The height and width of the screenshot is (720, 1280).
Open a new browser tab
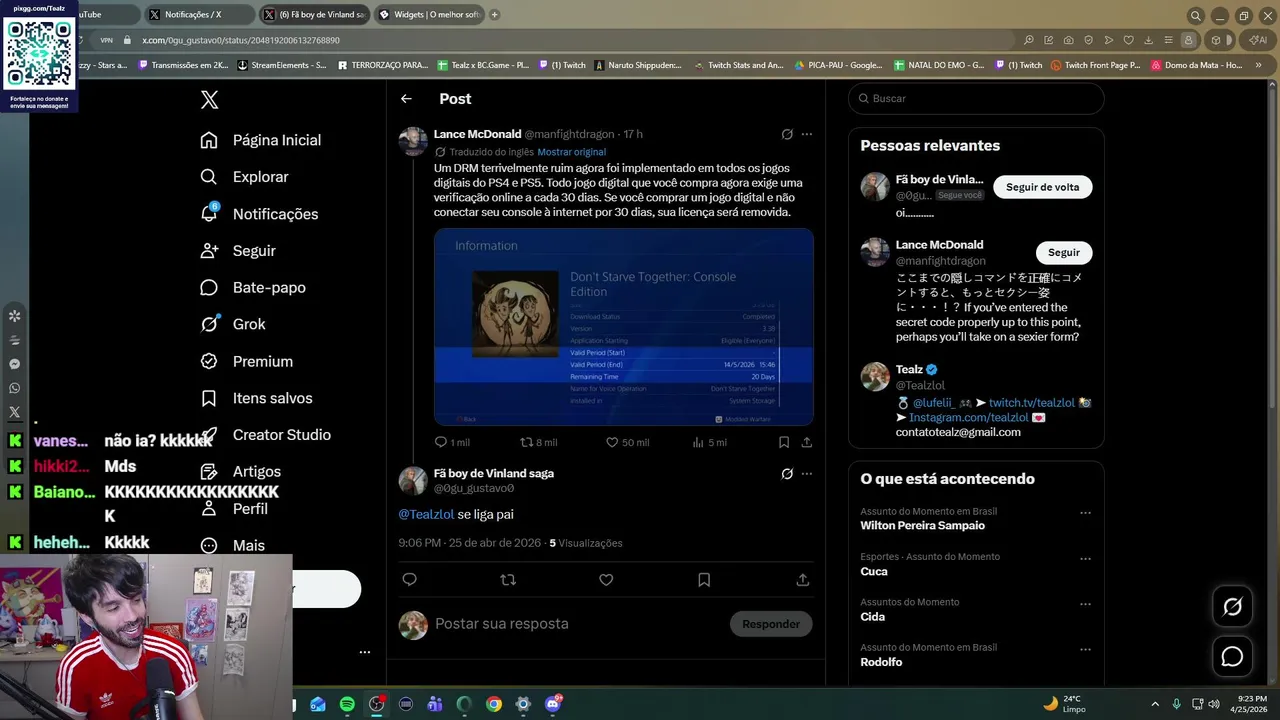[x=494, y=15]
